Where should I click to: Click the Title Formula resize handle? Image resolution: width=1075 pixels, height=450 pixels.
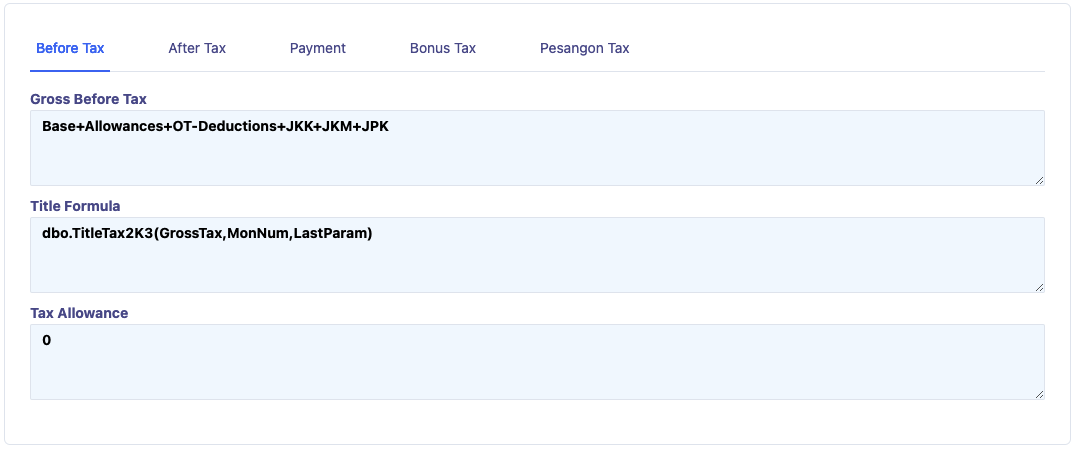[x=1039, y=287]
